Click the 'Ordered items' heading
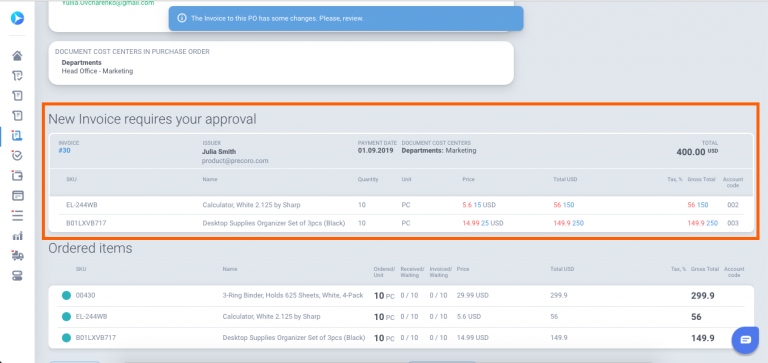This screenshot has width=768, height=363. [x=90, y=248]
